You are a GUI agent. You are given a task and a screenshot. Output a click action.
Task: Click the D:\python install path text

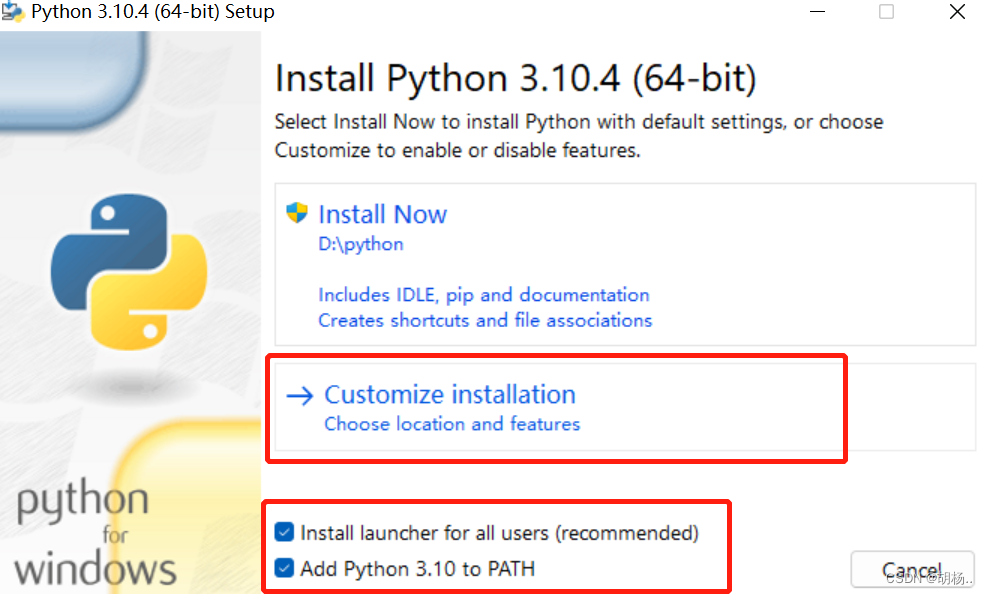[361, 244]
